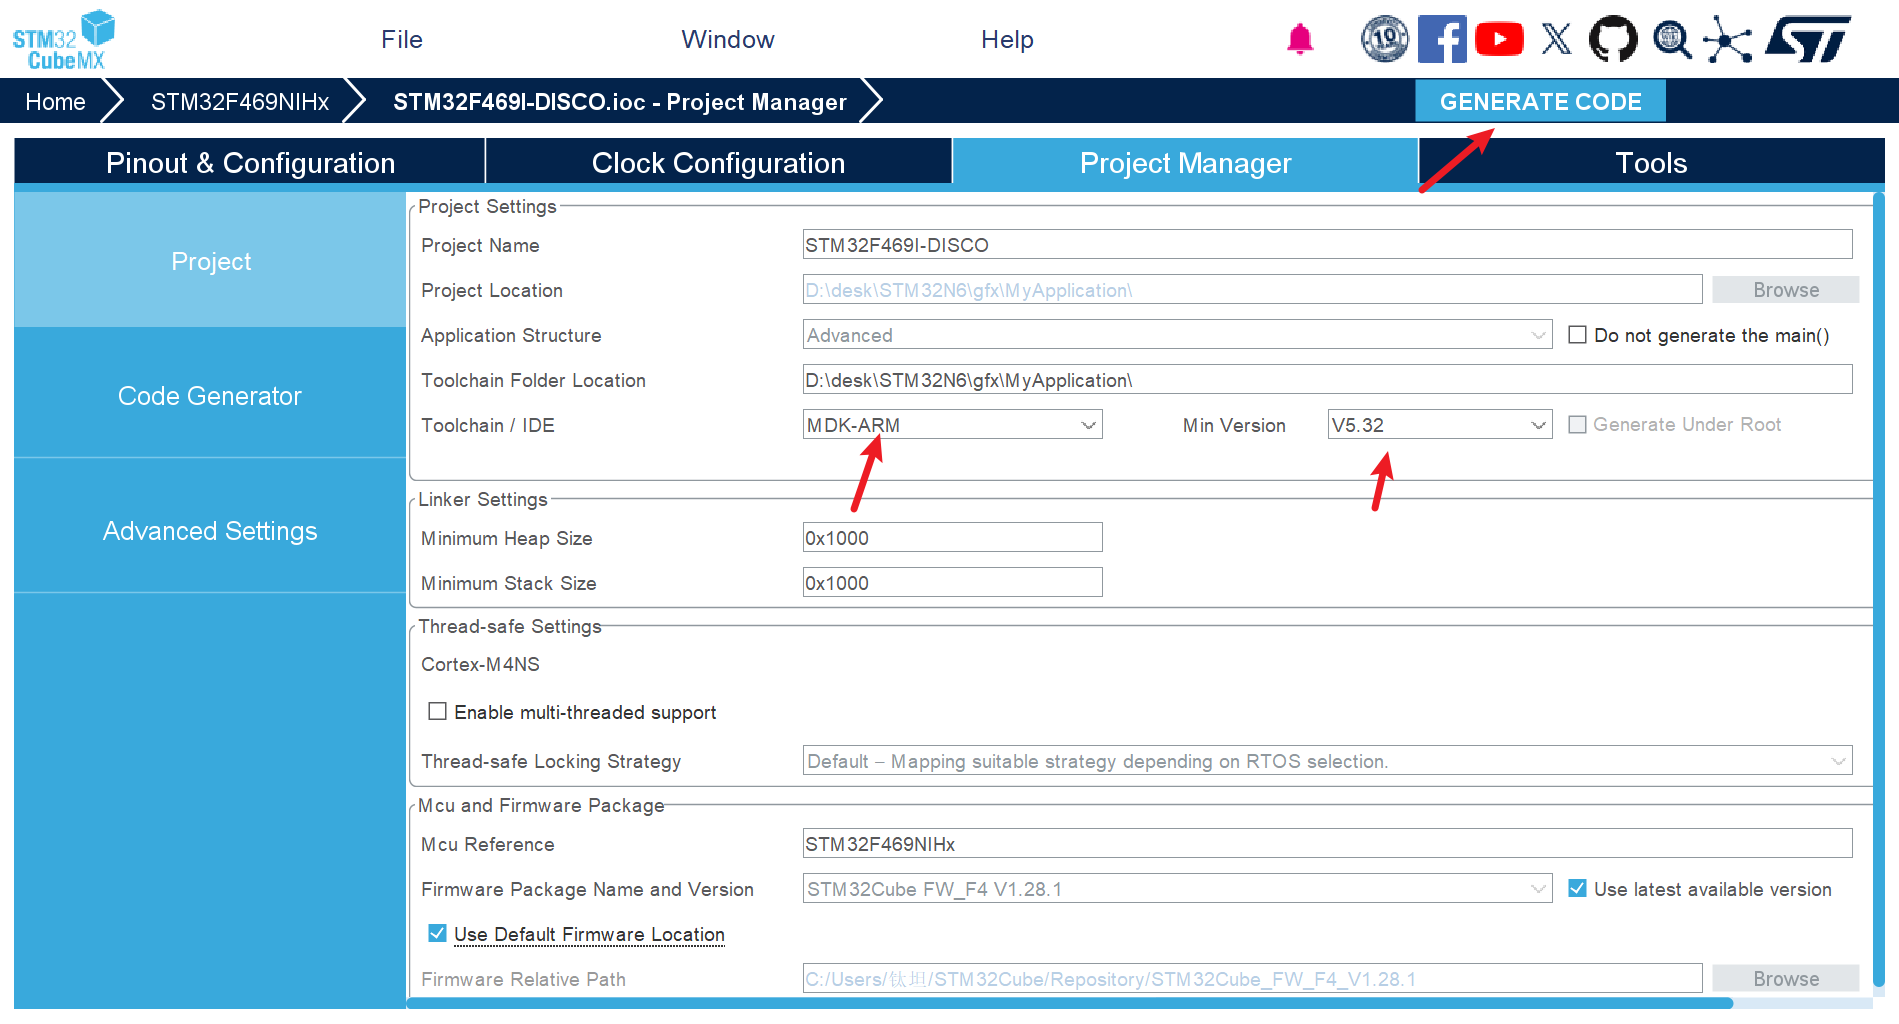1899x1024 pixels.
Task: Click the 10-year anniversary badge icon
Action: coord(1384,39)
